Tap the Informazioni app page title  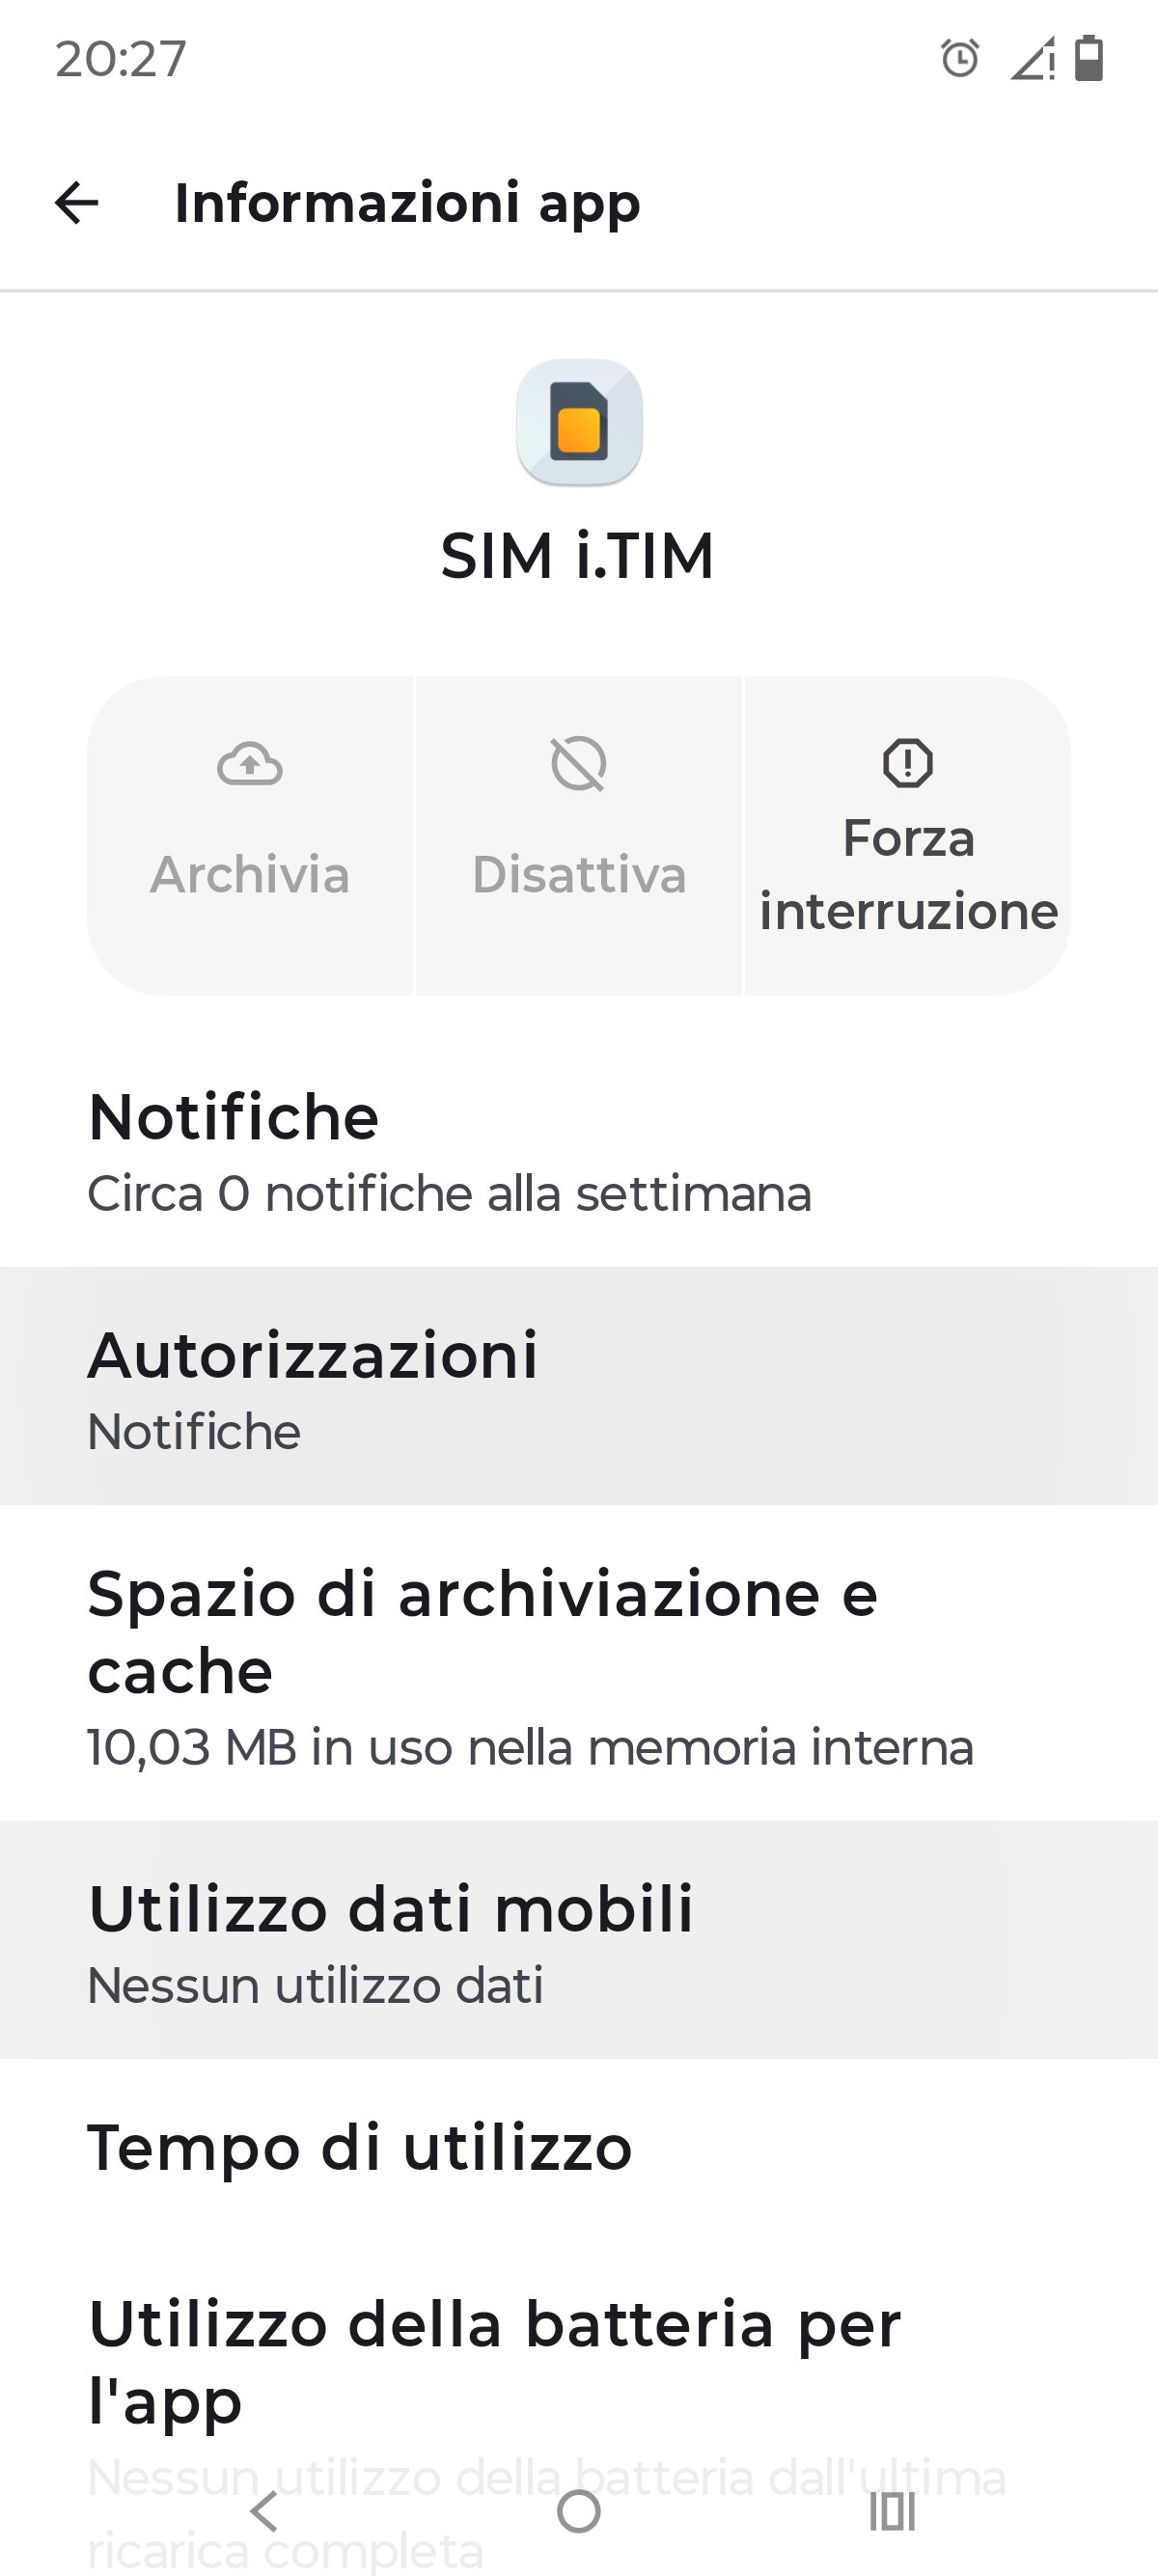pyautogui.click(x=407, y=203)
